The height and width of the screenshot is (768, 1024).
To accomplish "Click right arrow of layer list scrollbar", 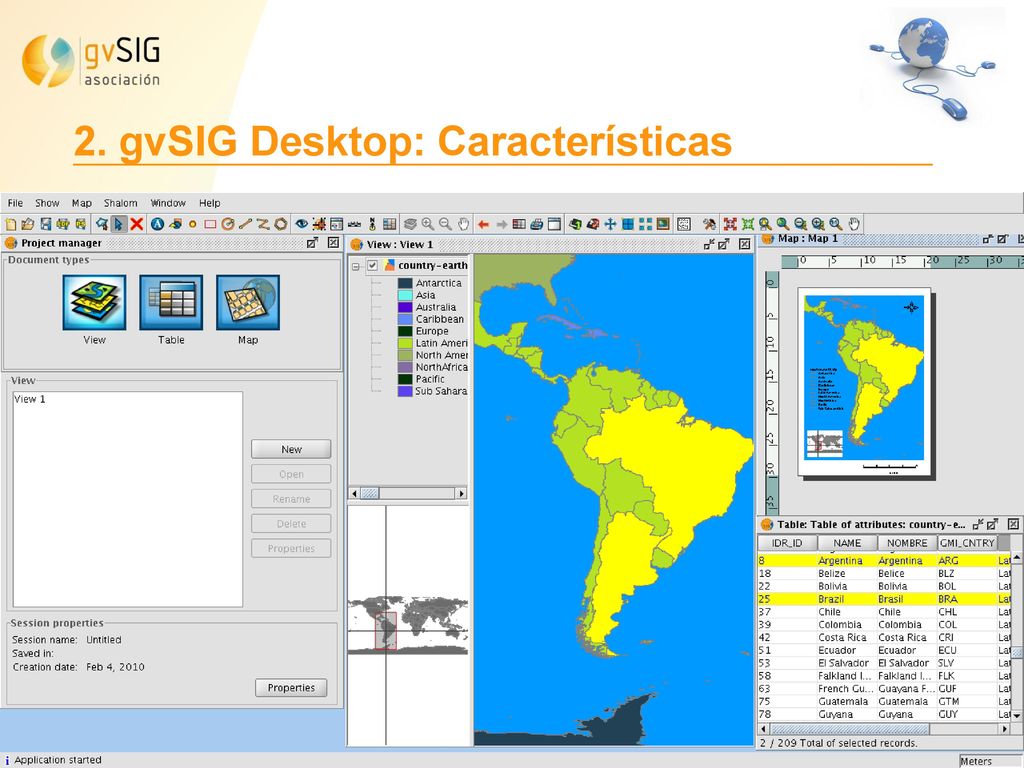I will [462, 494].
